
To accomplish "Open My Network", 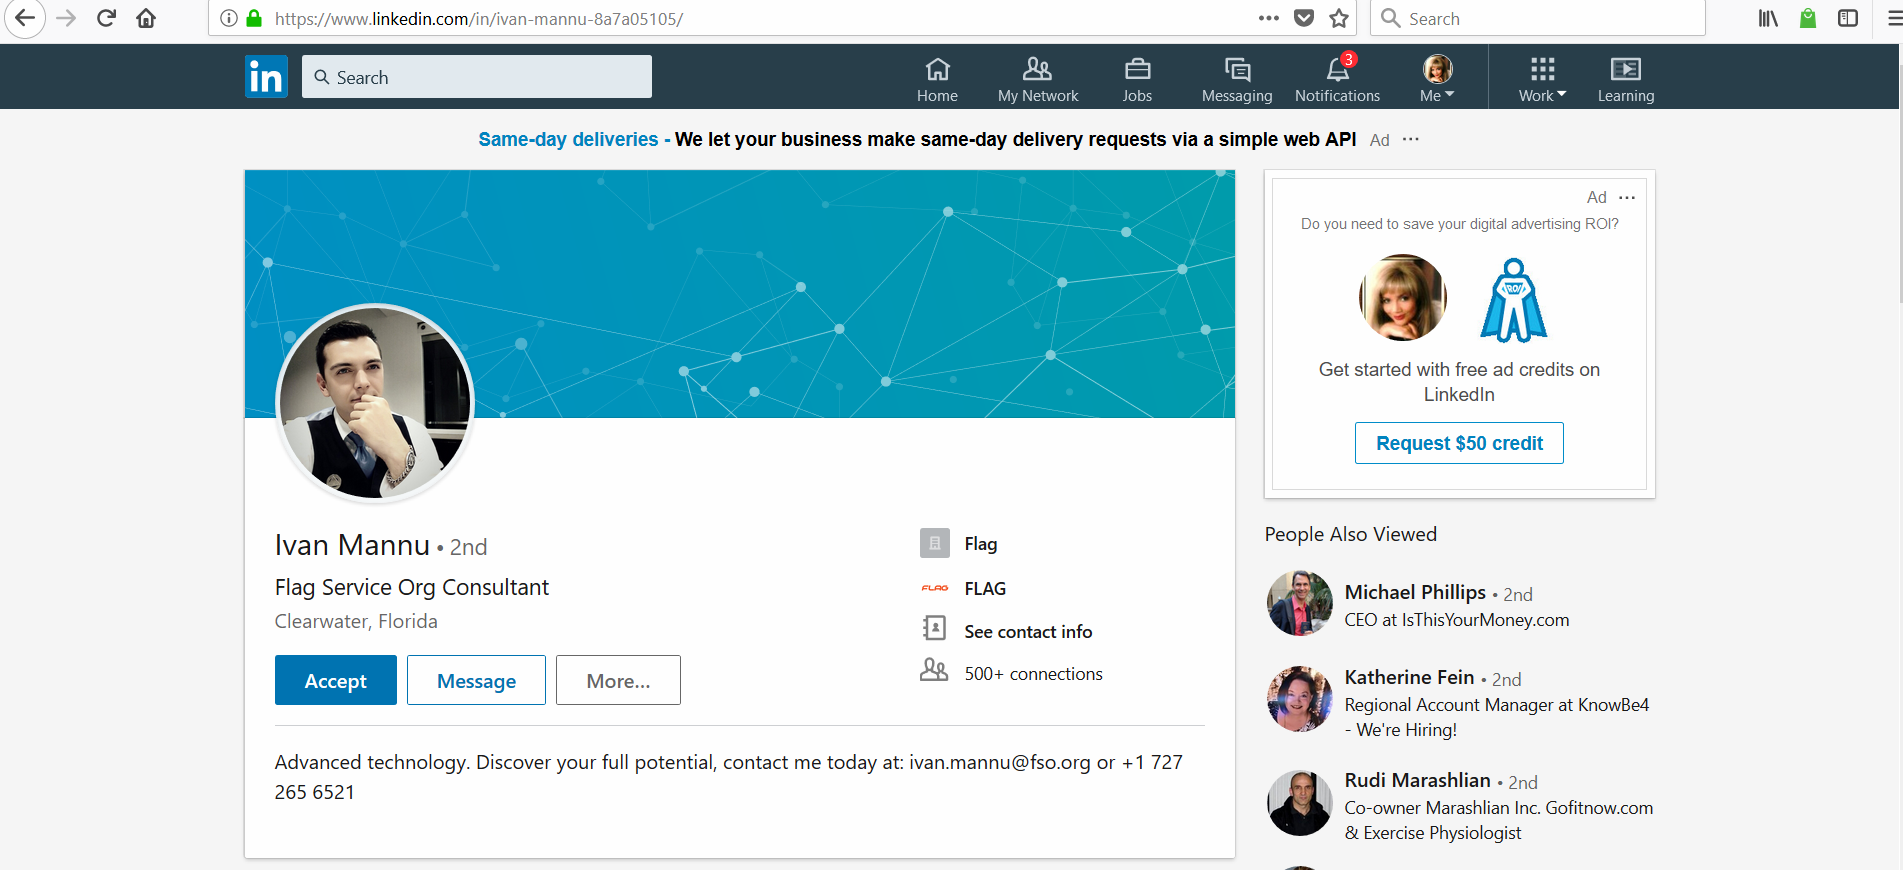I will pyautogui.click(x=1038, y=79).
